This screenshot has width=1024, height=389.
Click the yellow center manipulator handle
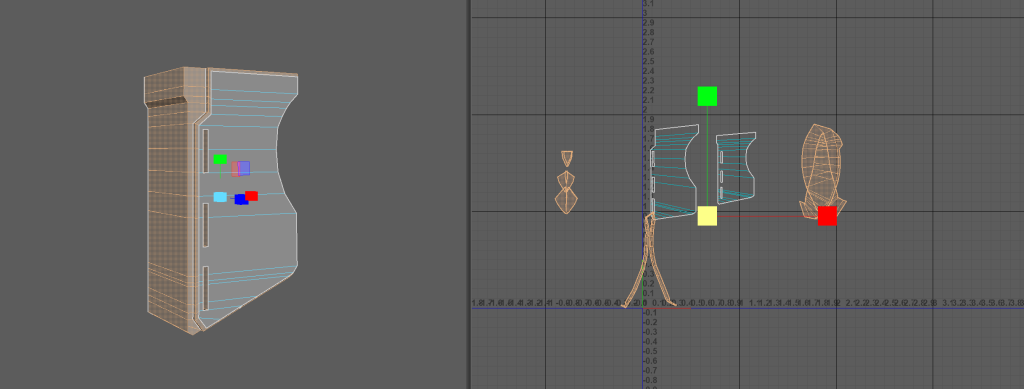tap(707, 216)
